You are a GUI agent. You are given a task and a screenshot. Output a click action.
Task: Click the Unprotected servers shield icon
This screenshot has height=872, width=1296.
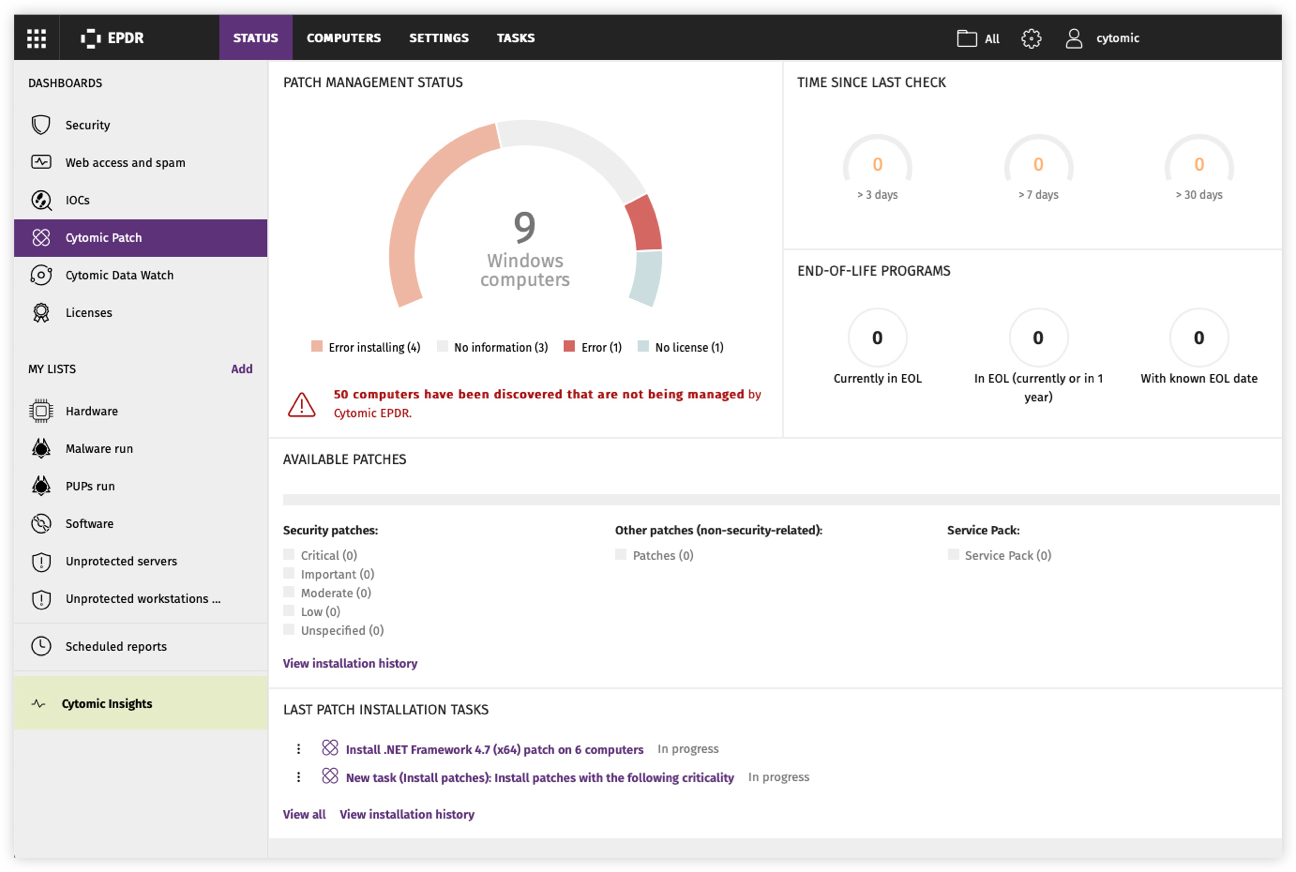tap(41, 561)
